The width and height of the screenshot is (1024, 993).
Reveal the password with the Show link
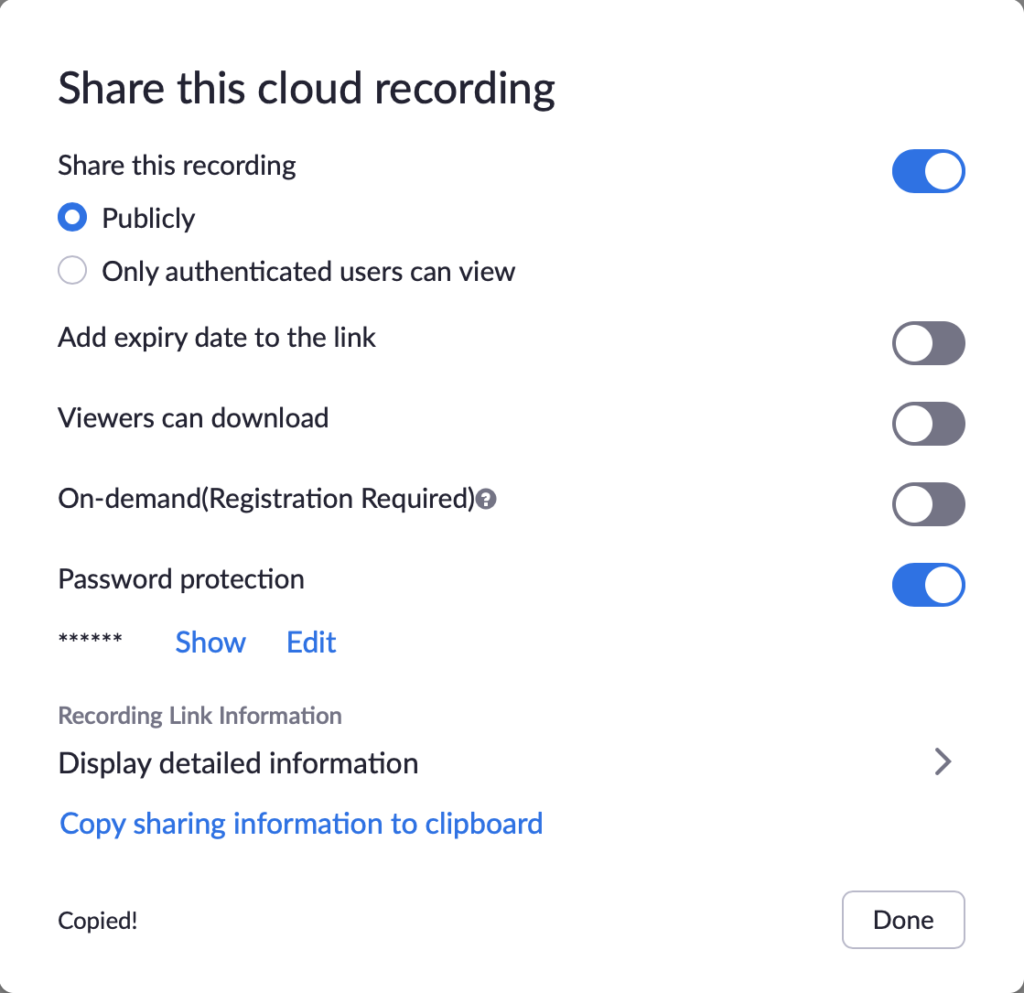click(210, 642)
